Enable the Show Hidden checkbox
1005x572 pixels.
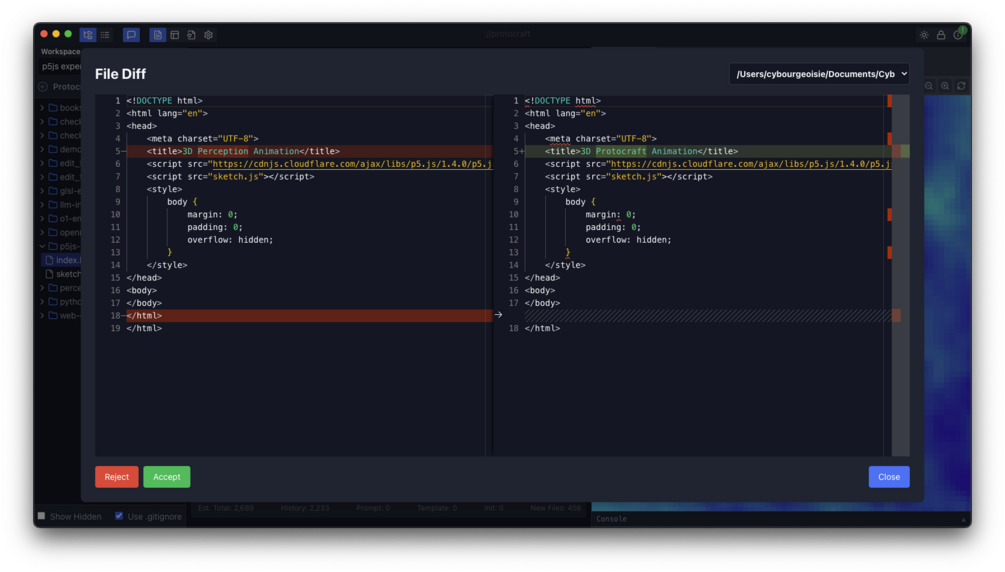42,516
